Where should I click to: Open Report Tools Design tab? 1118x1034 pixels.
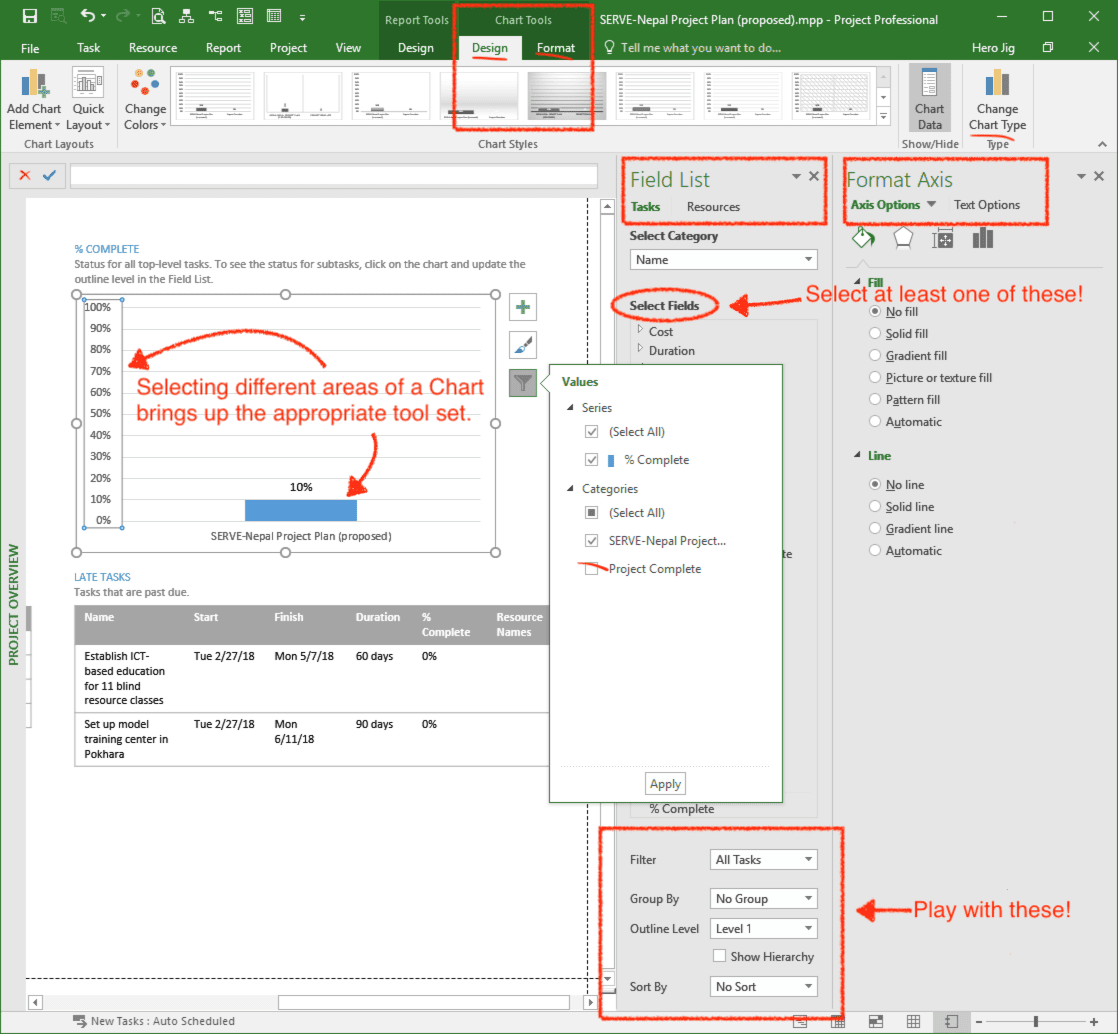pyautogui.click(x=416, y=48)
